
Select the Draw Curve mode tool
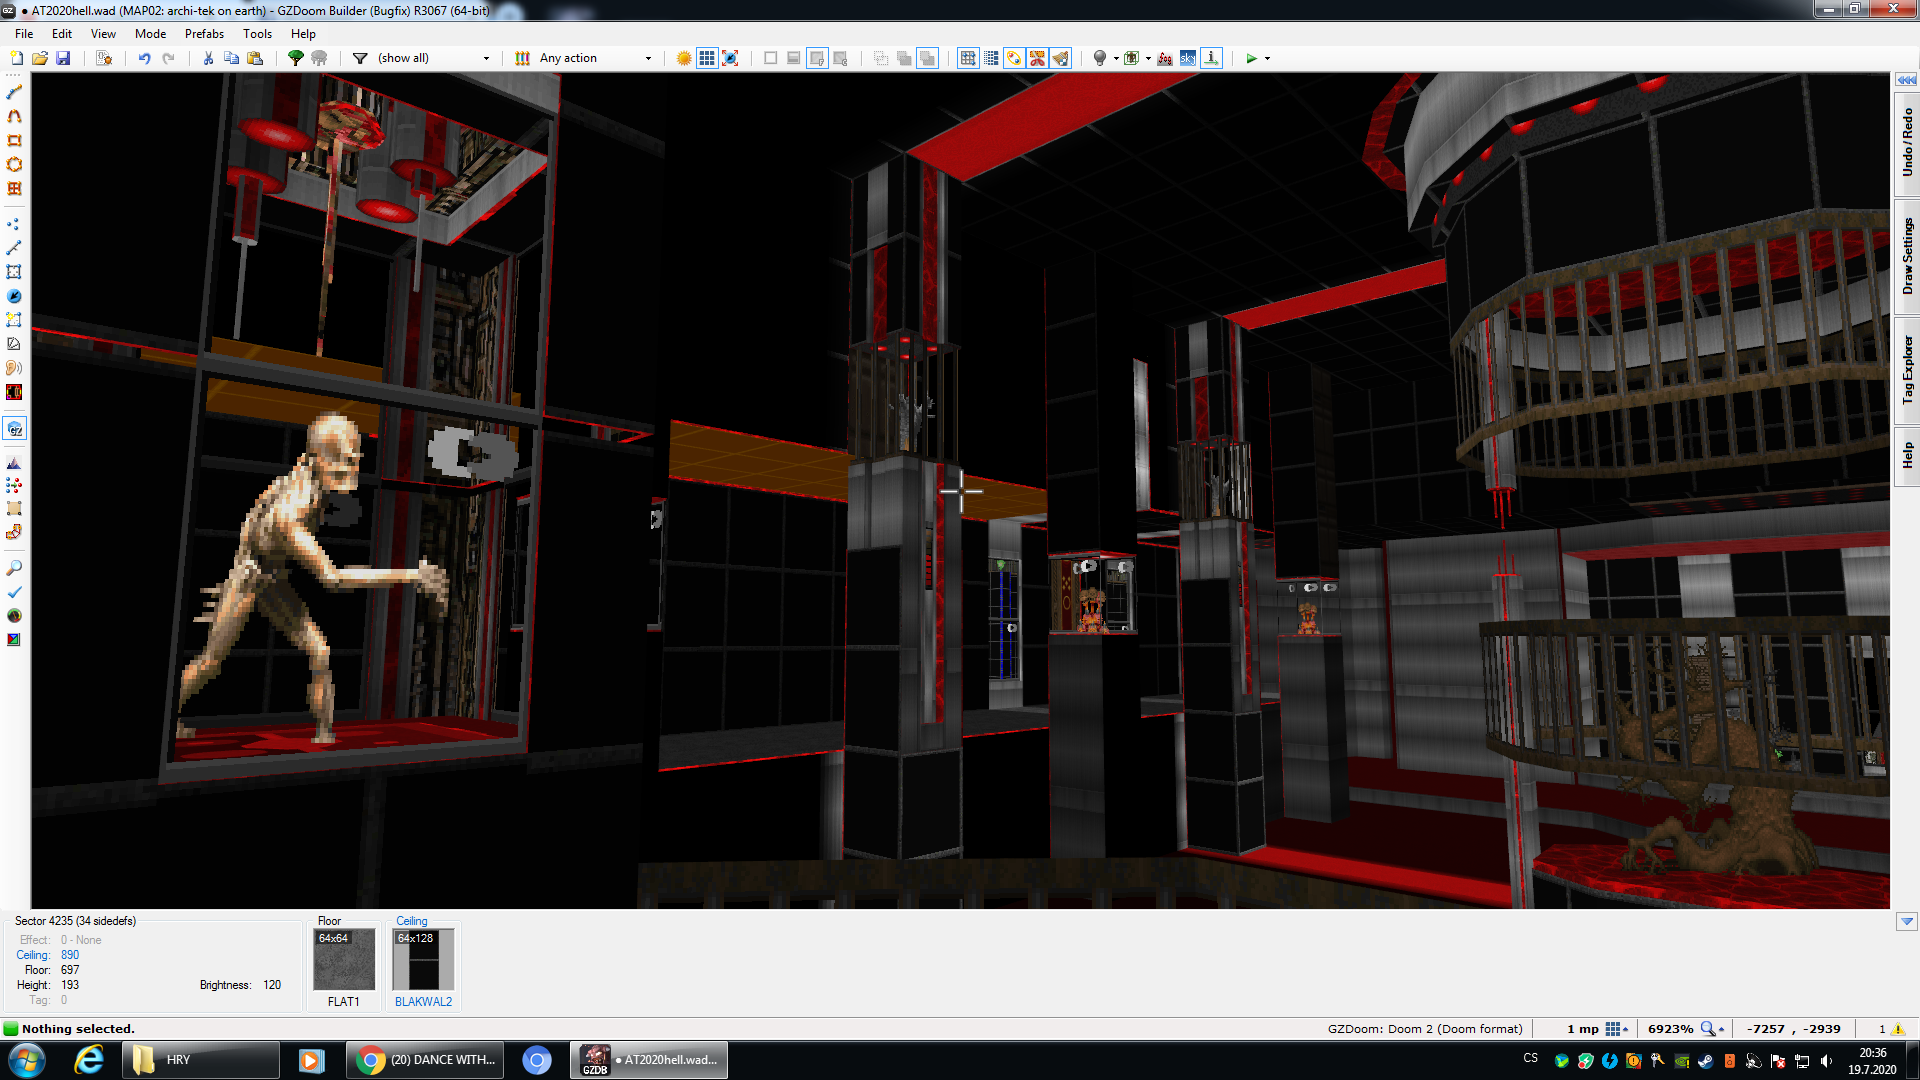(14, 116)
